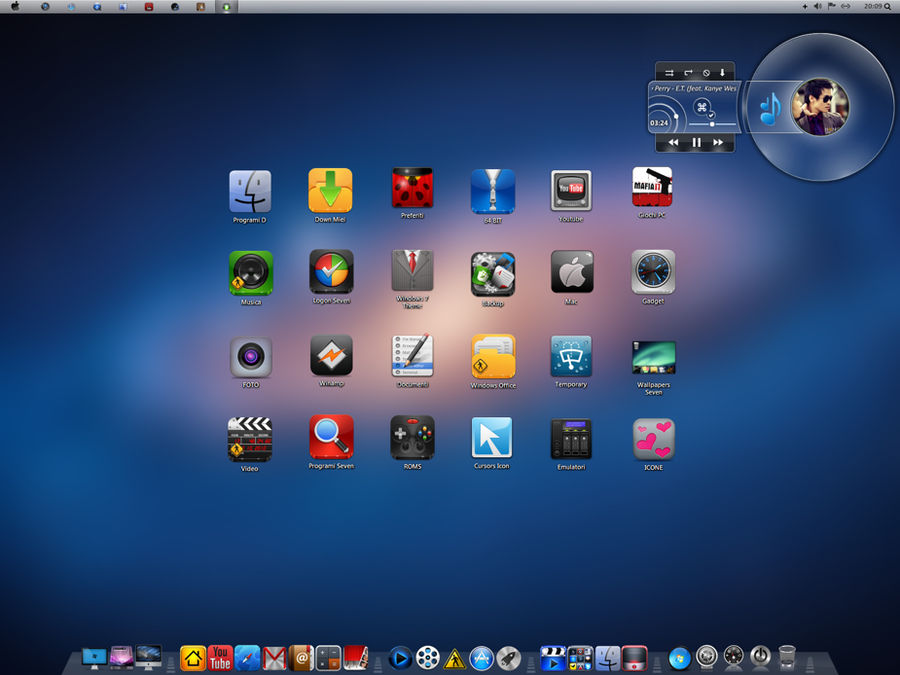Open the Programmi D Finder icon
This screenshot has width=900, height=675.
coord(250,190)
